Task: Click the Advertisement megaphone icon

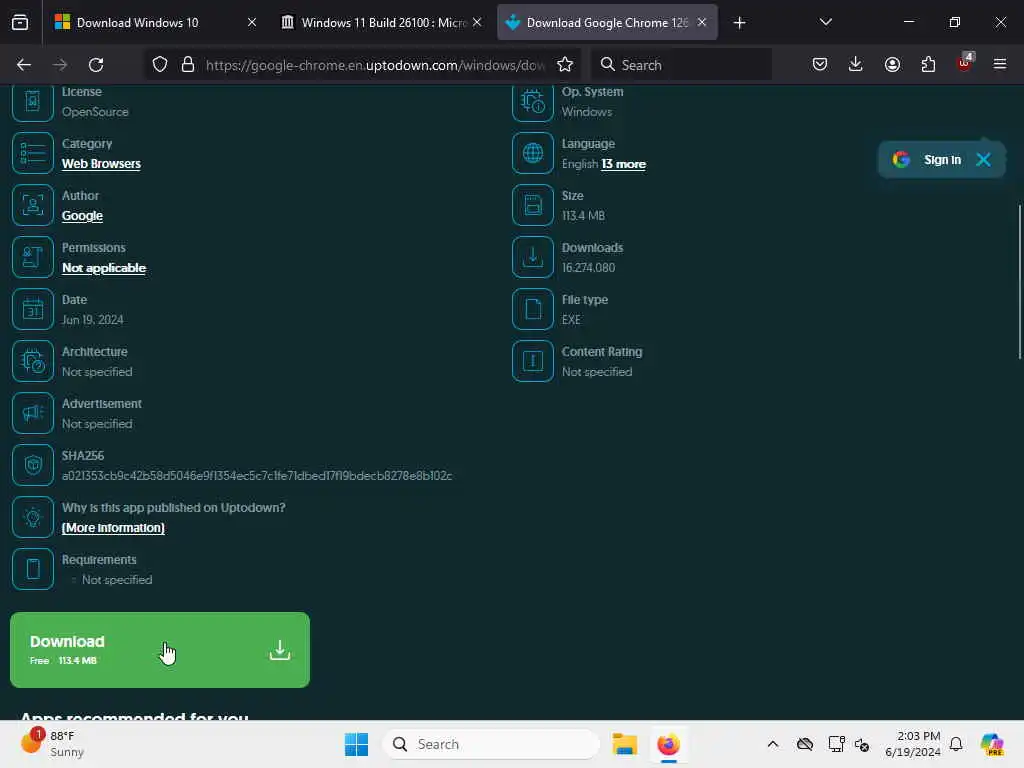Action: click(33, 413)
